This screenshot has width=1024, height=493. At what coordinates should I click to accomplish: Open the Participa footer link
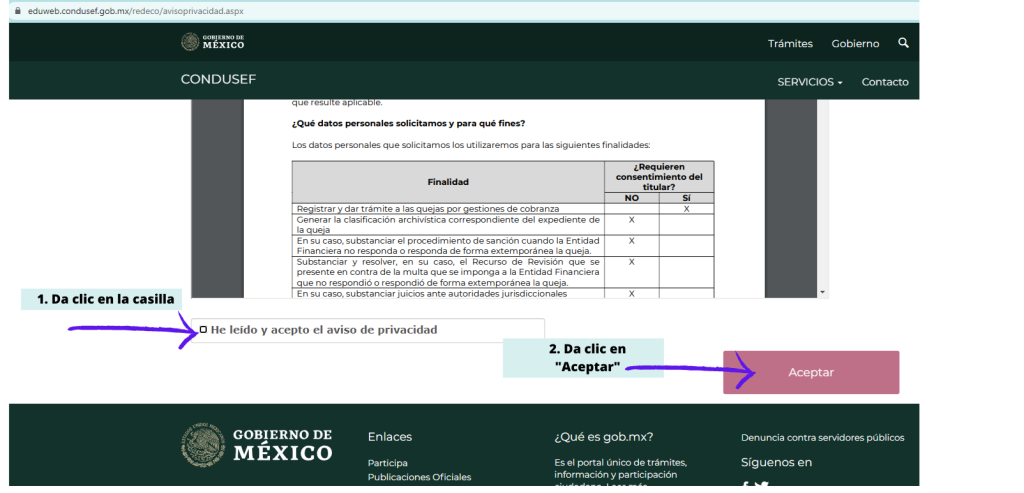387,463
